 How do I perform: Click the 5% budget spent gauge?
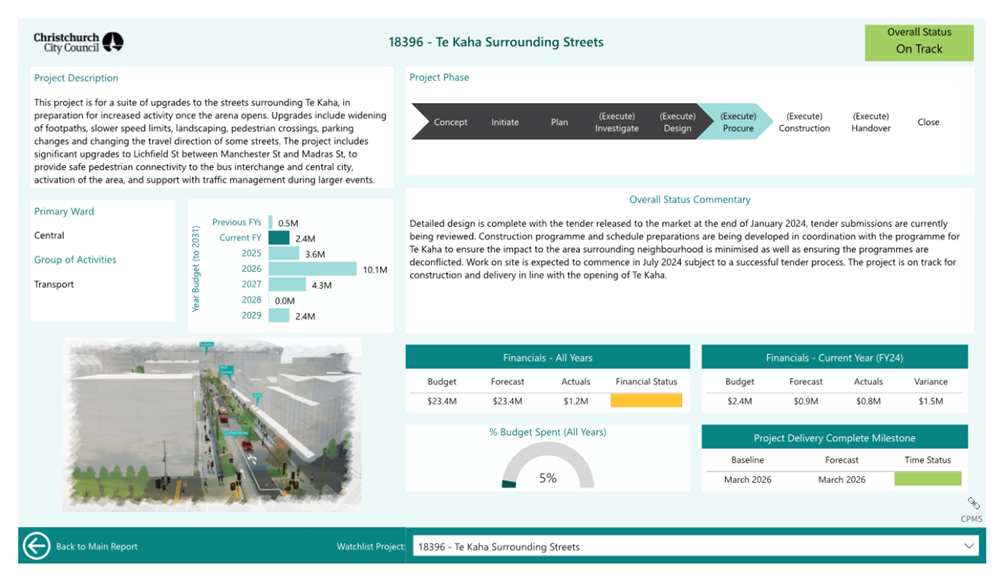[x=548, y=466]
